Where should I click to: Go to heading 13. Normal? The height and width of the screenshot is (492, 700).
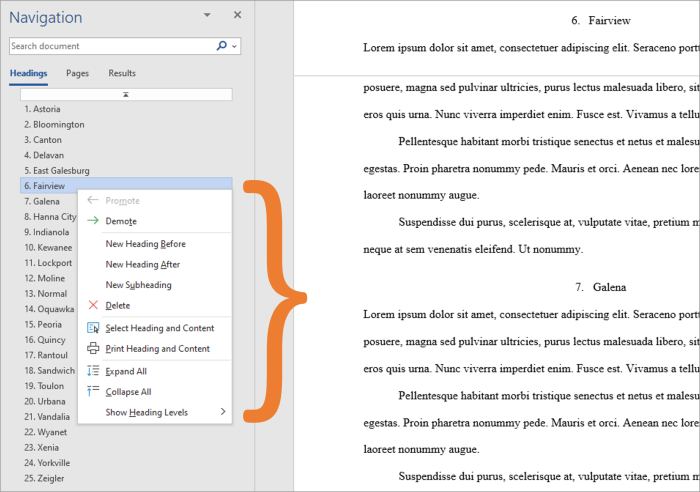click(46, 294)
